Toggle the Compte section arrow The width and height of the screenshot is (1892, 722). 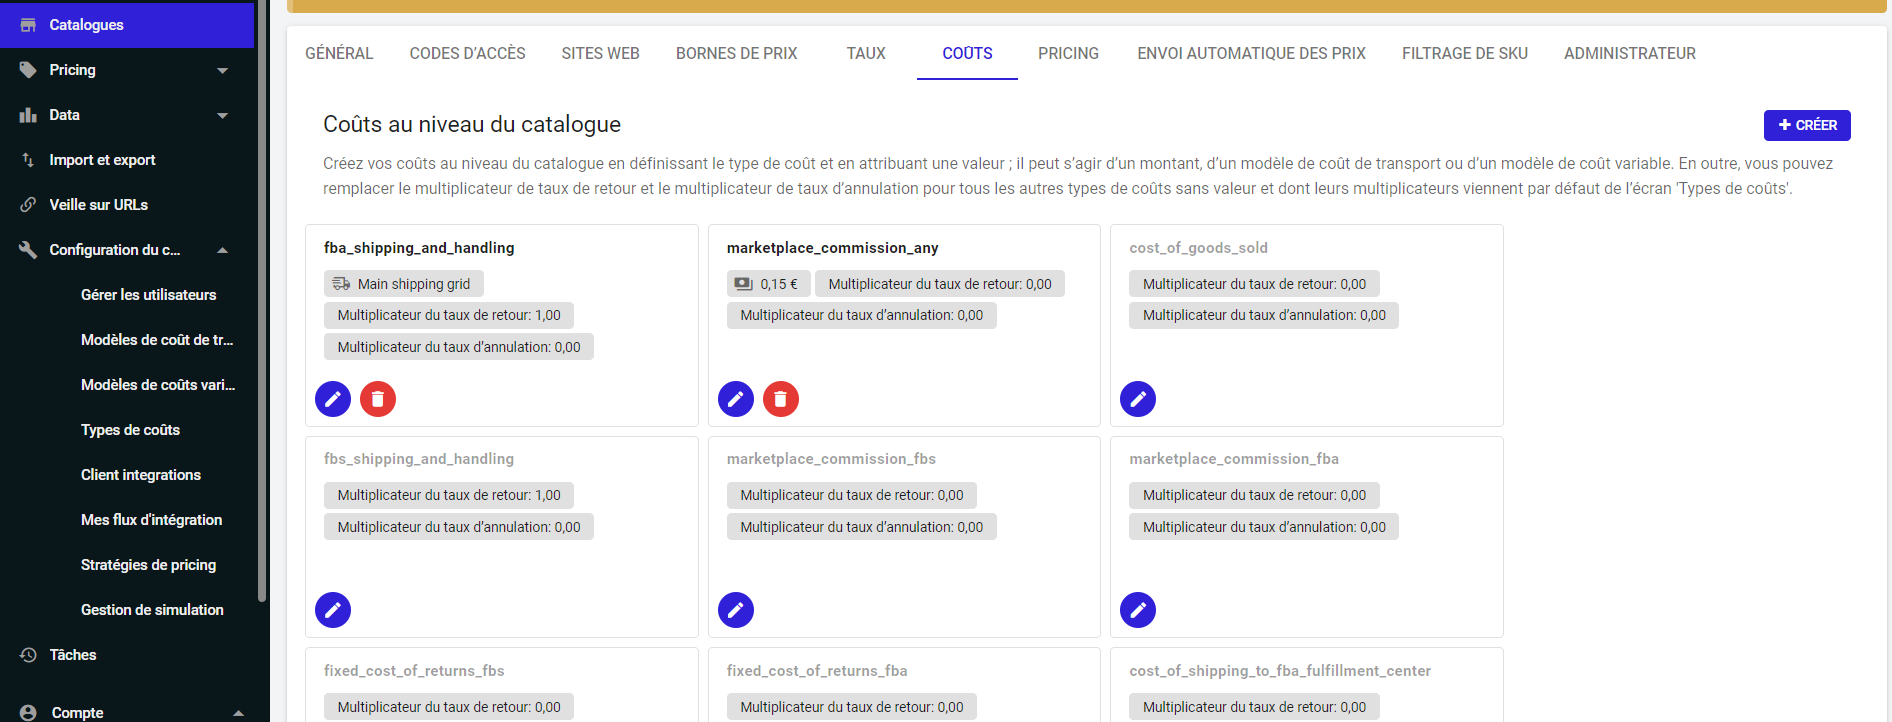point(238,712)
